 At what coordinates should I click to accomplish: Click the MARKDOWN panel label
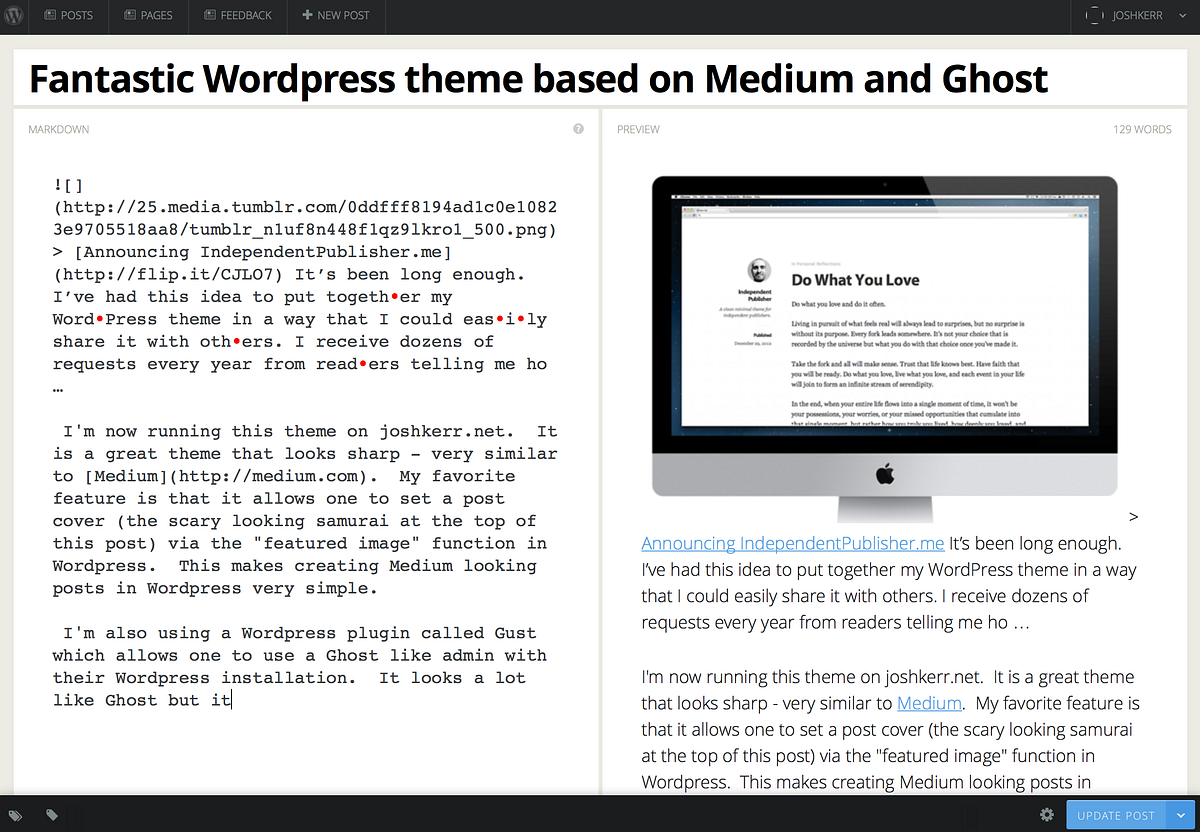click(x=59, y=130)
